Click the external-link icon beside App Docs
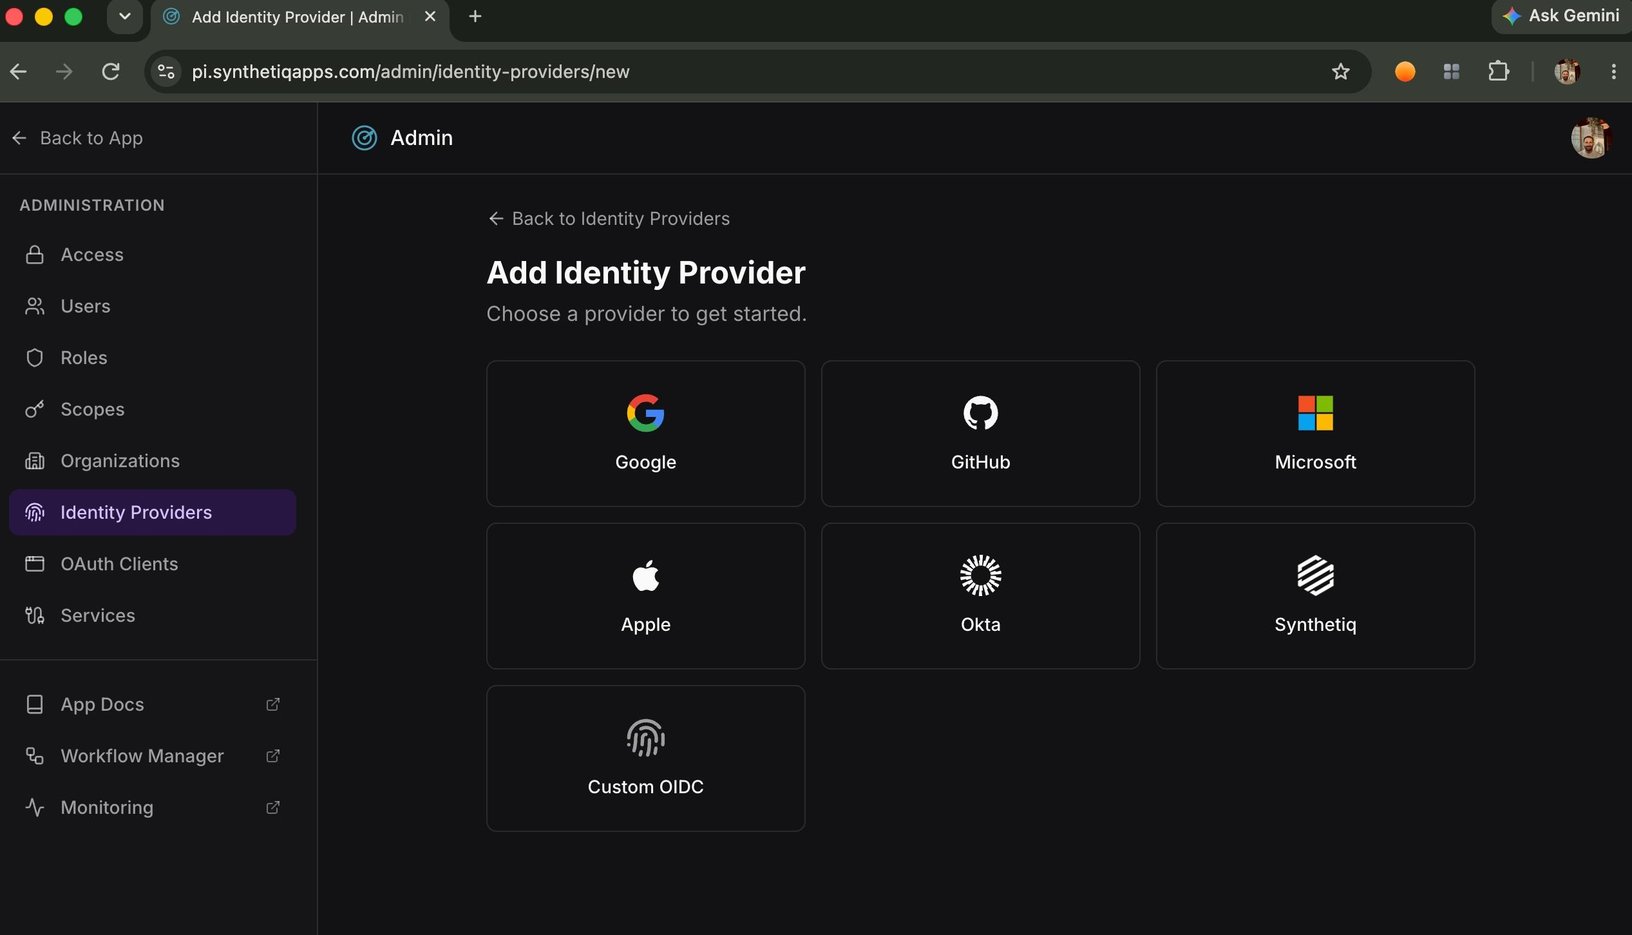This screenshot has height=935, width=1632. point(273,704)
